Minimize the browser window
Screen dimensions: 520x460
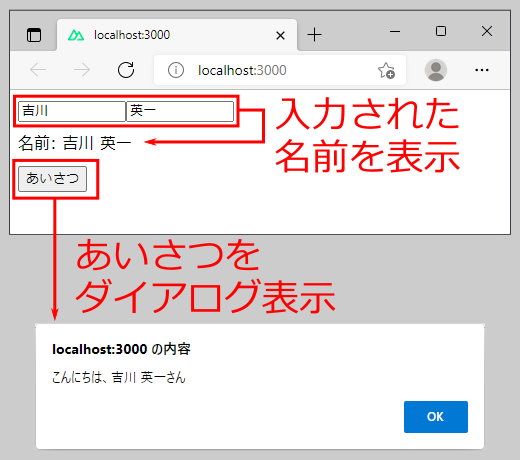[395, 32]
